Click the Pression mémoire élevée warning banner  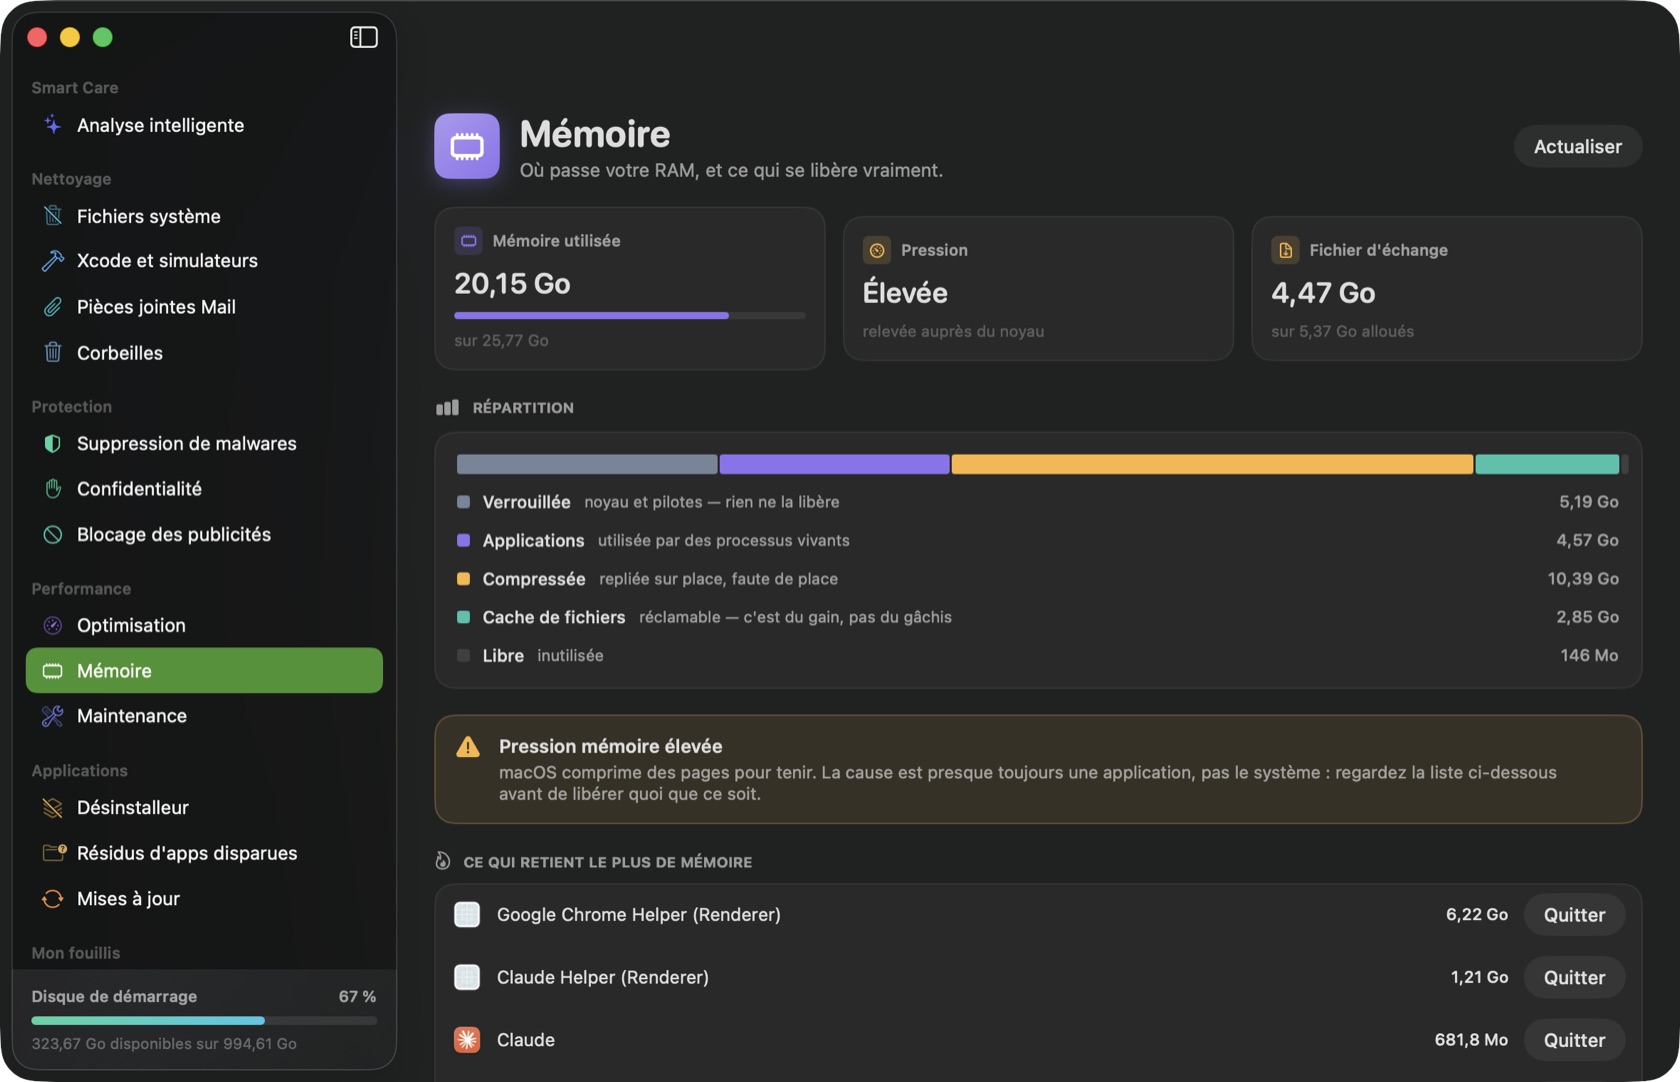[x=1038, y=769]
